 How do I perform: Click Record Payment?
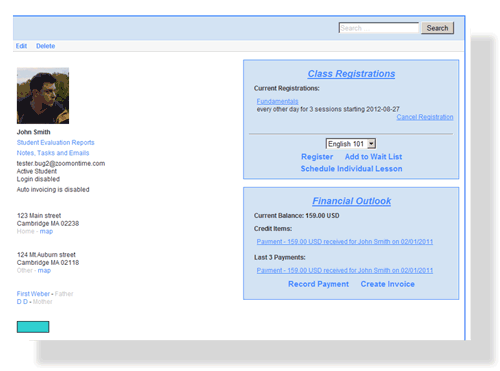(318, 284)
